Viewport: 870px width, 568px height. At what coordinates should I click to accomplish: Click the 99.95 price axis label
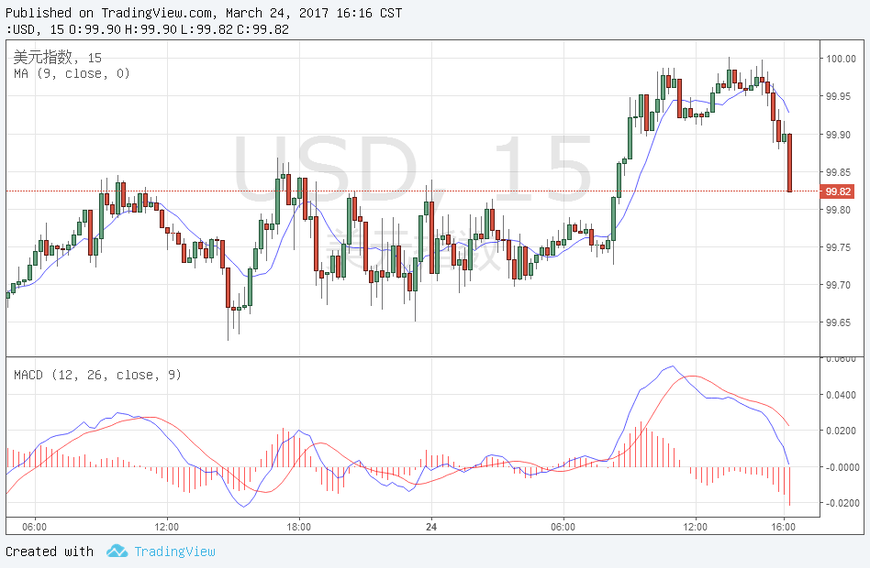(838, 97)
